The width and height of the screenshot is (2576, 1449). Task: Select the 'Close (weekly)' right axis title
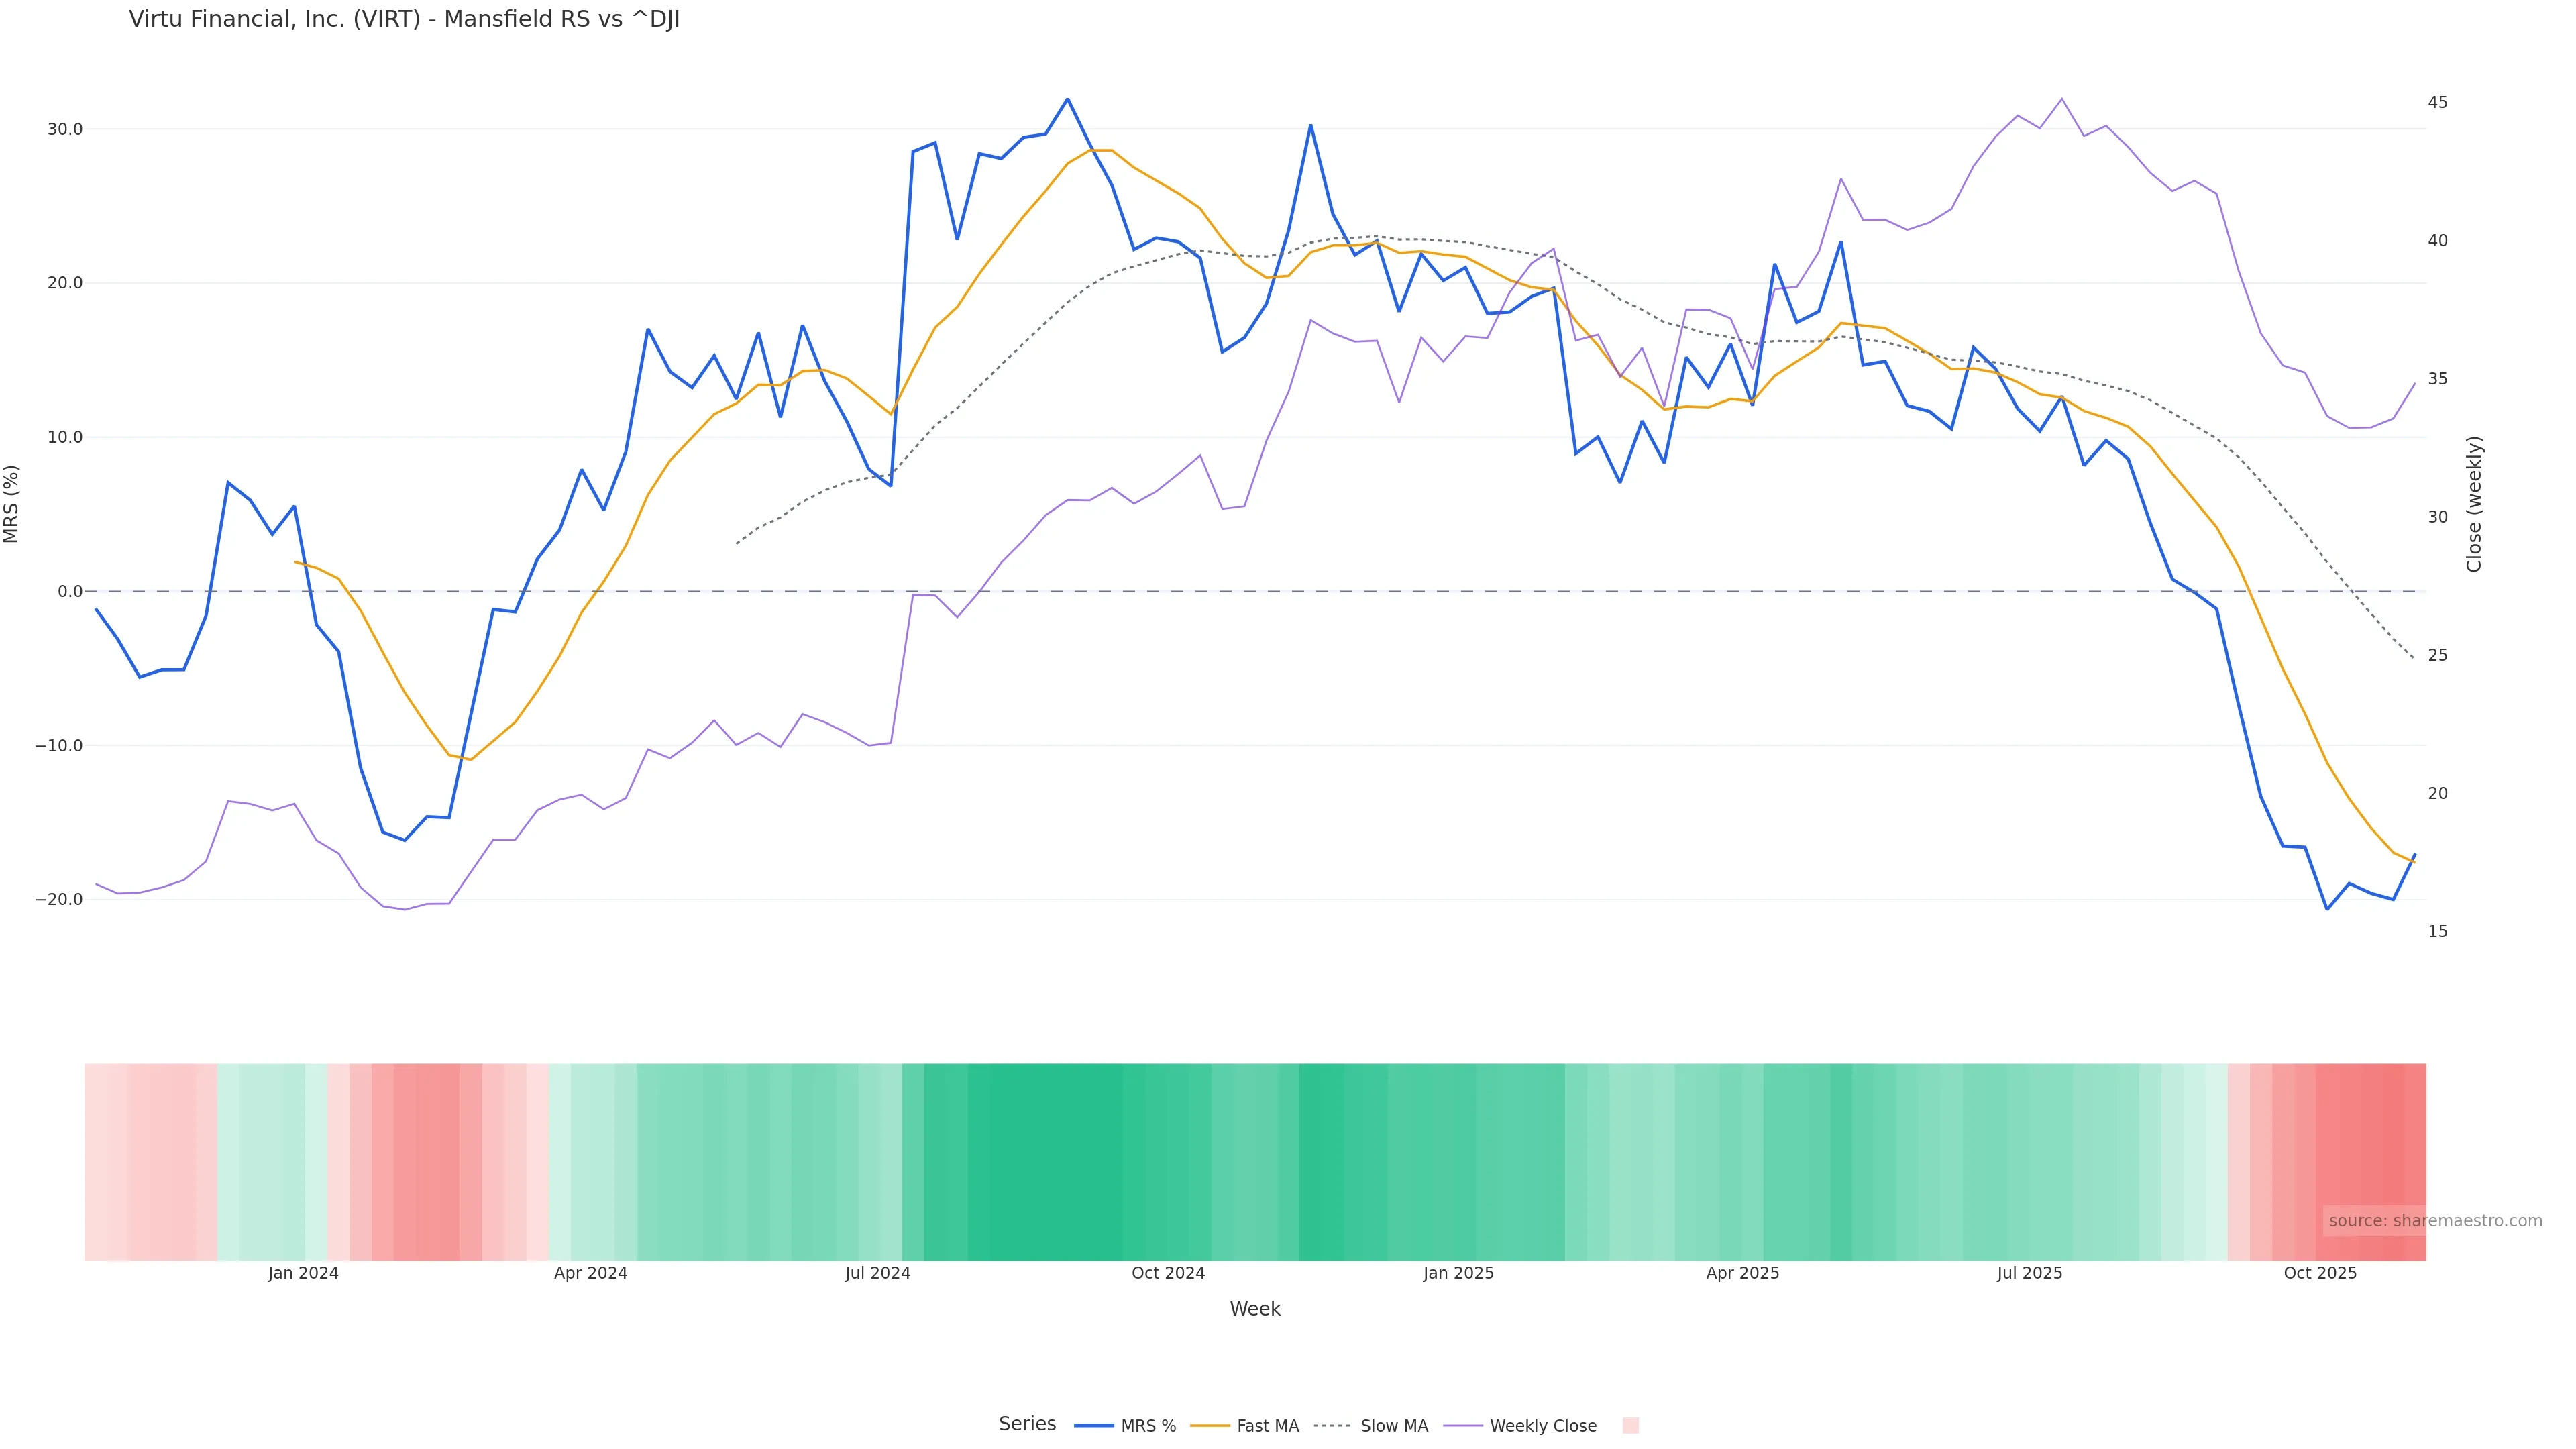click(2474, 504)
